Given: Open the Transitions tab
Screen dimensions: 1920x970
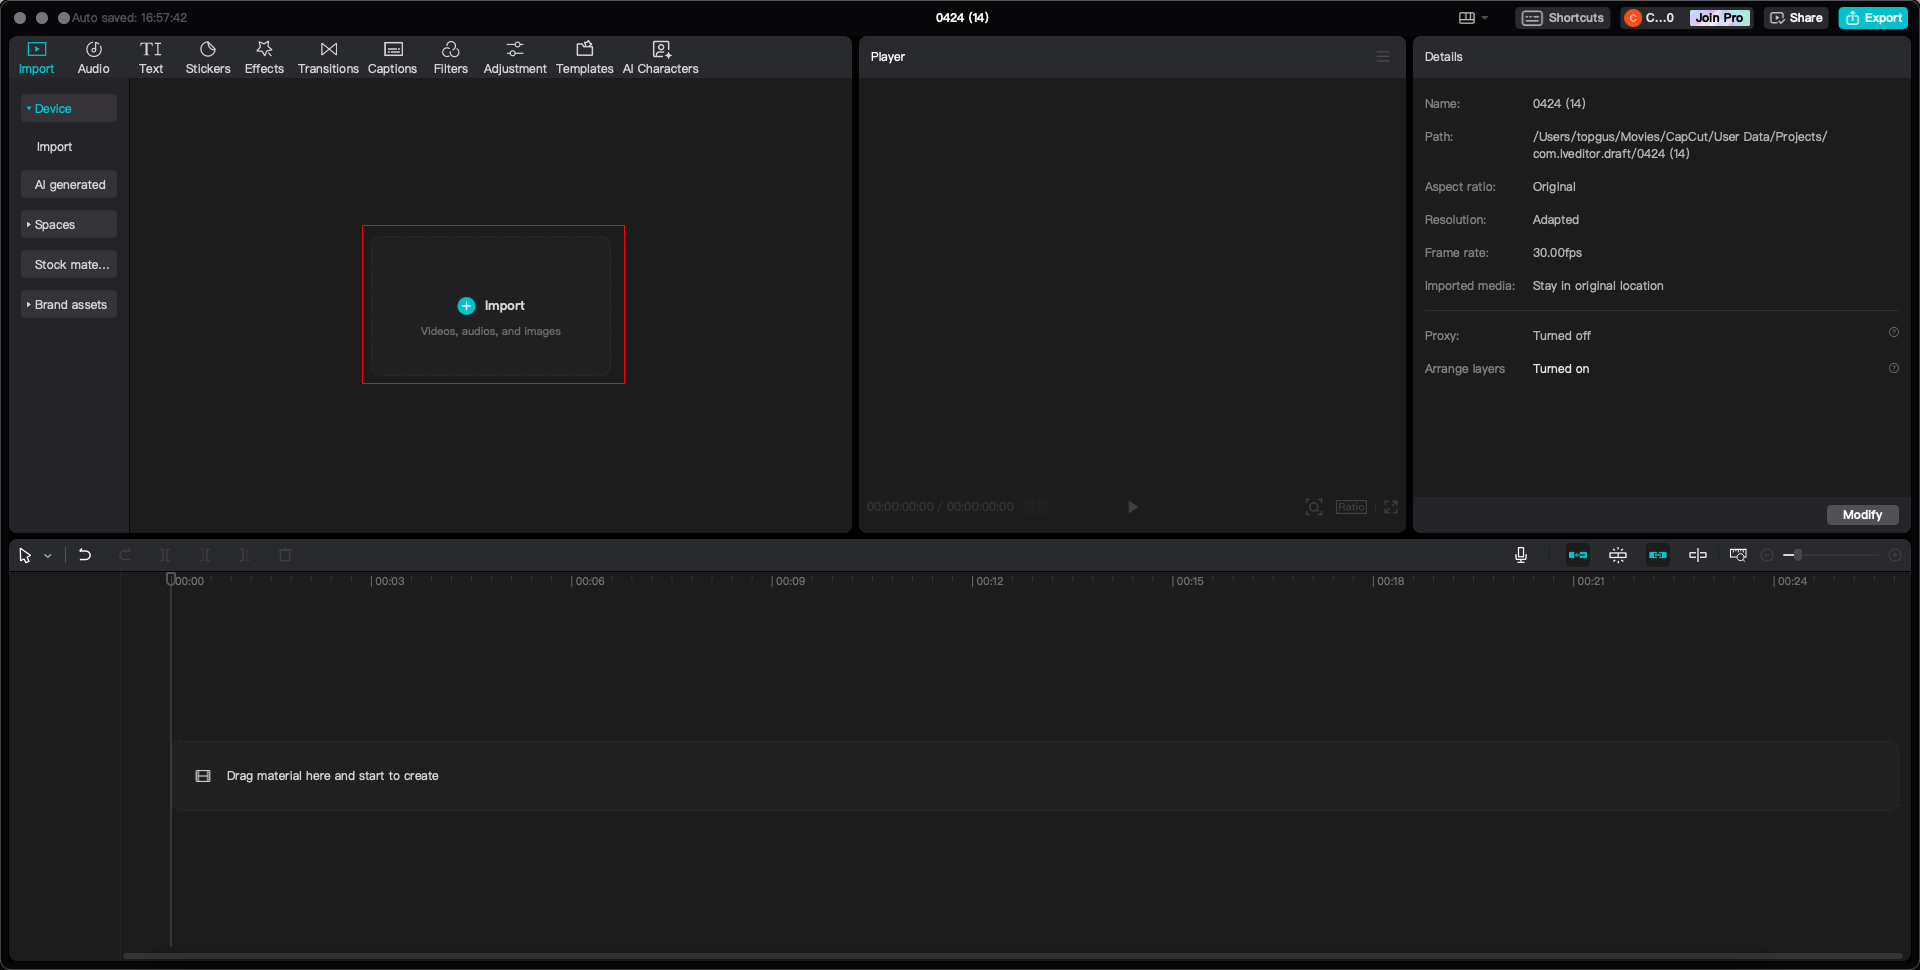Looking at the screenshot, I should click(328, 58).
